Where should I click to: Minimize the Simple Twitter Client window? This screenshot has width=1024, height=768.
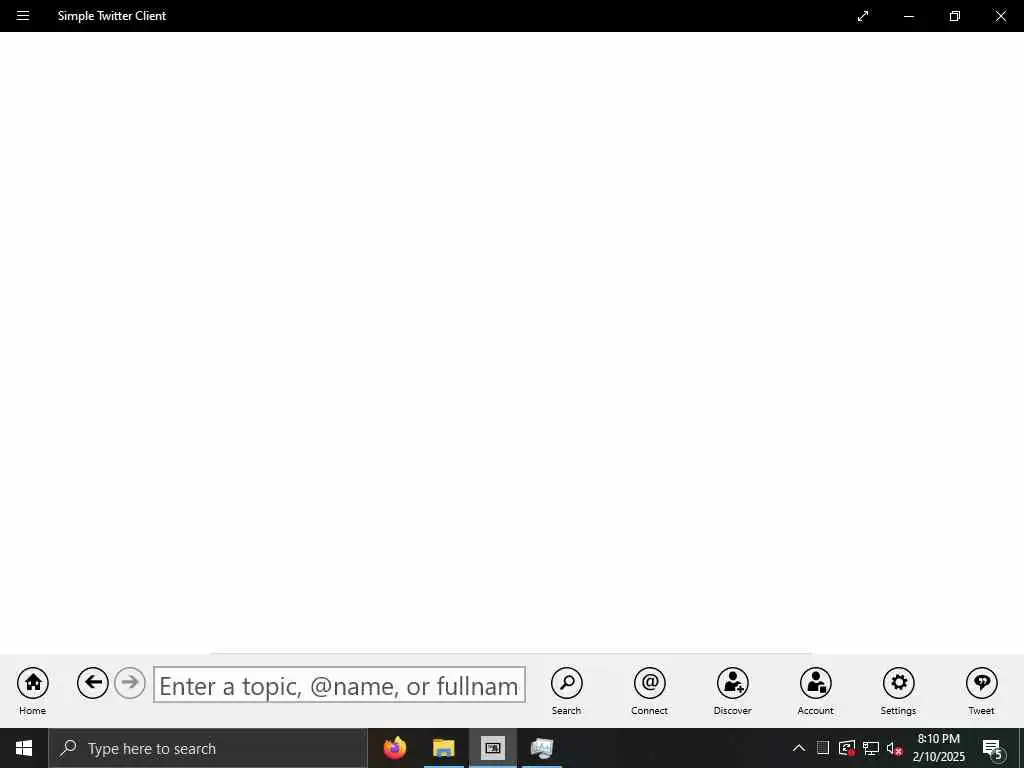pyautogui.click(x=909, y=16)
